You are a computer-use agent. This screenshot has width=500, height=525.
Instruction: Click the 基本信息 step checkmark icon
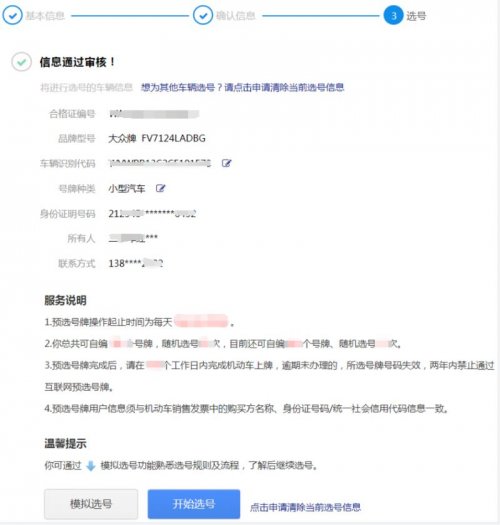coord(12,15)
